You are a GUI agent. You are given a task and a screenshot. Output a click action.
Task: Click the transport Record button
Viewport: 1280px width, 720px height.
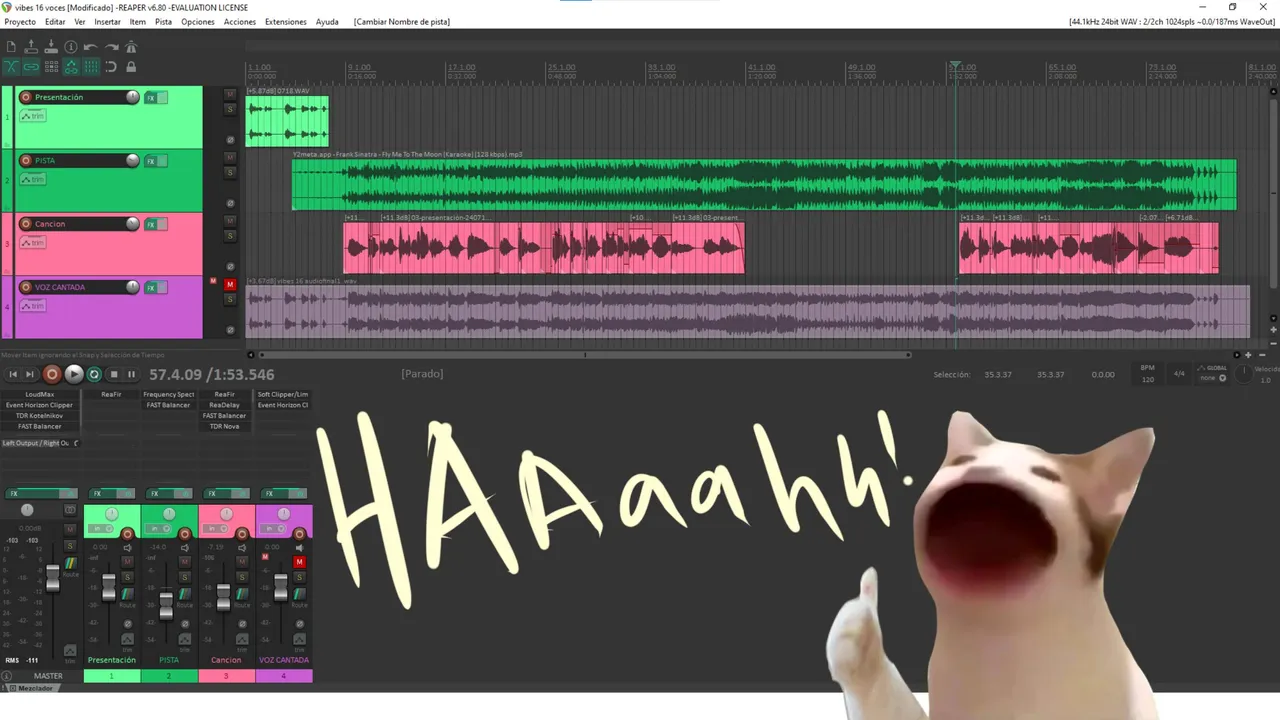coord(52,374)
